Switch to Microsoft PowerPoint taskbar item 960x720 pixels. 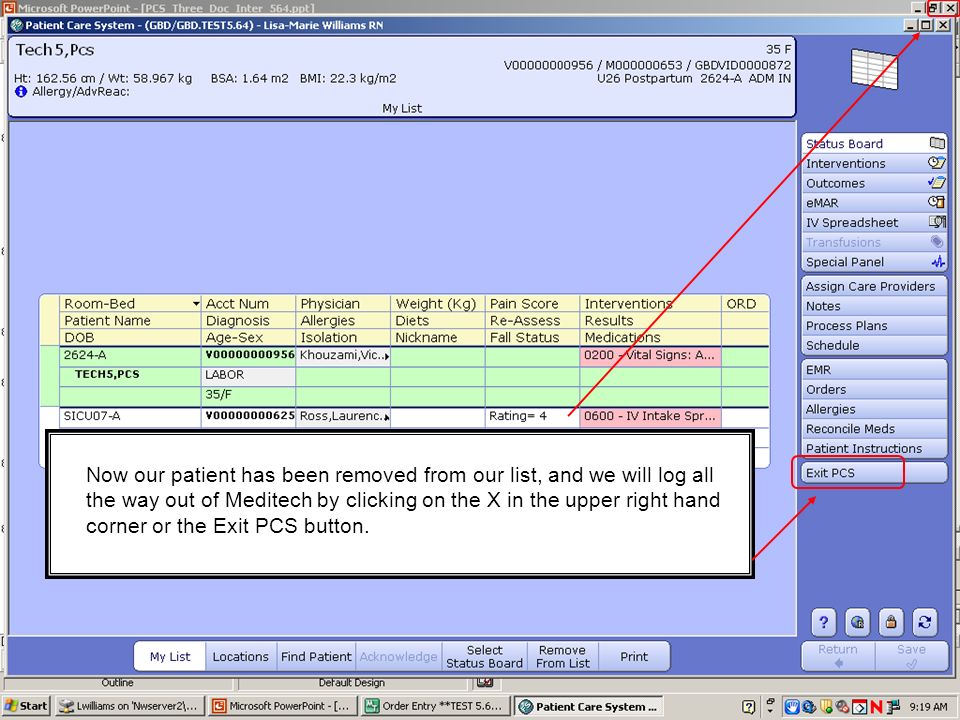(x=282, y=706)
